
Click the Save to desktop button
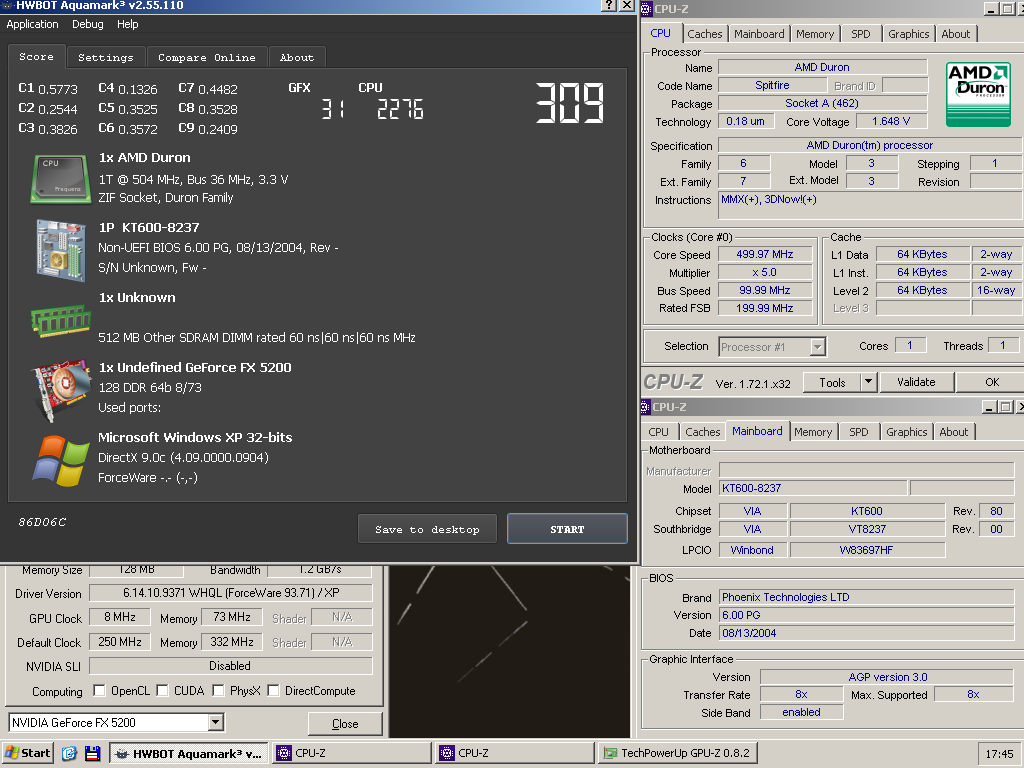click(427, 529)
